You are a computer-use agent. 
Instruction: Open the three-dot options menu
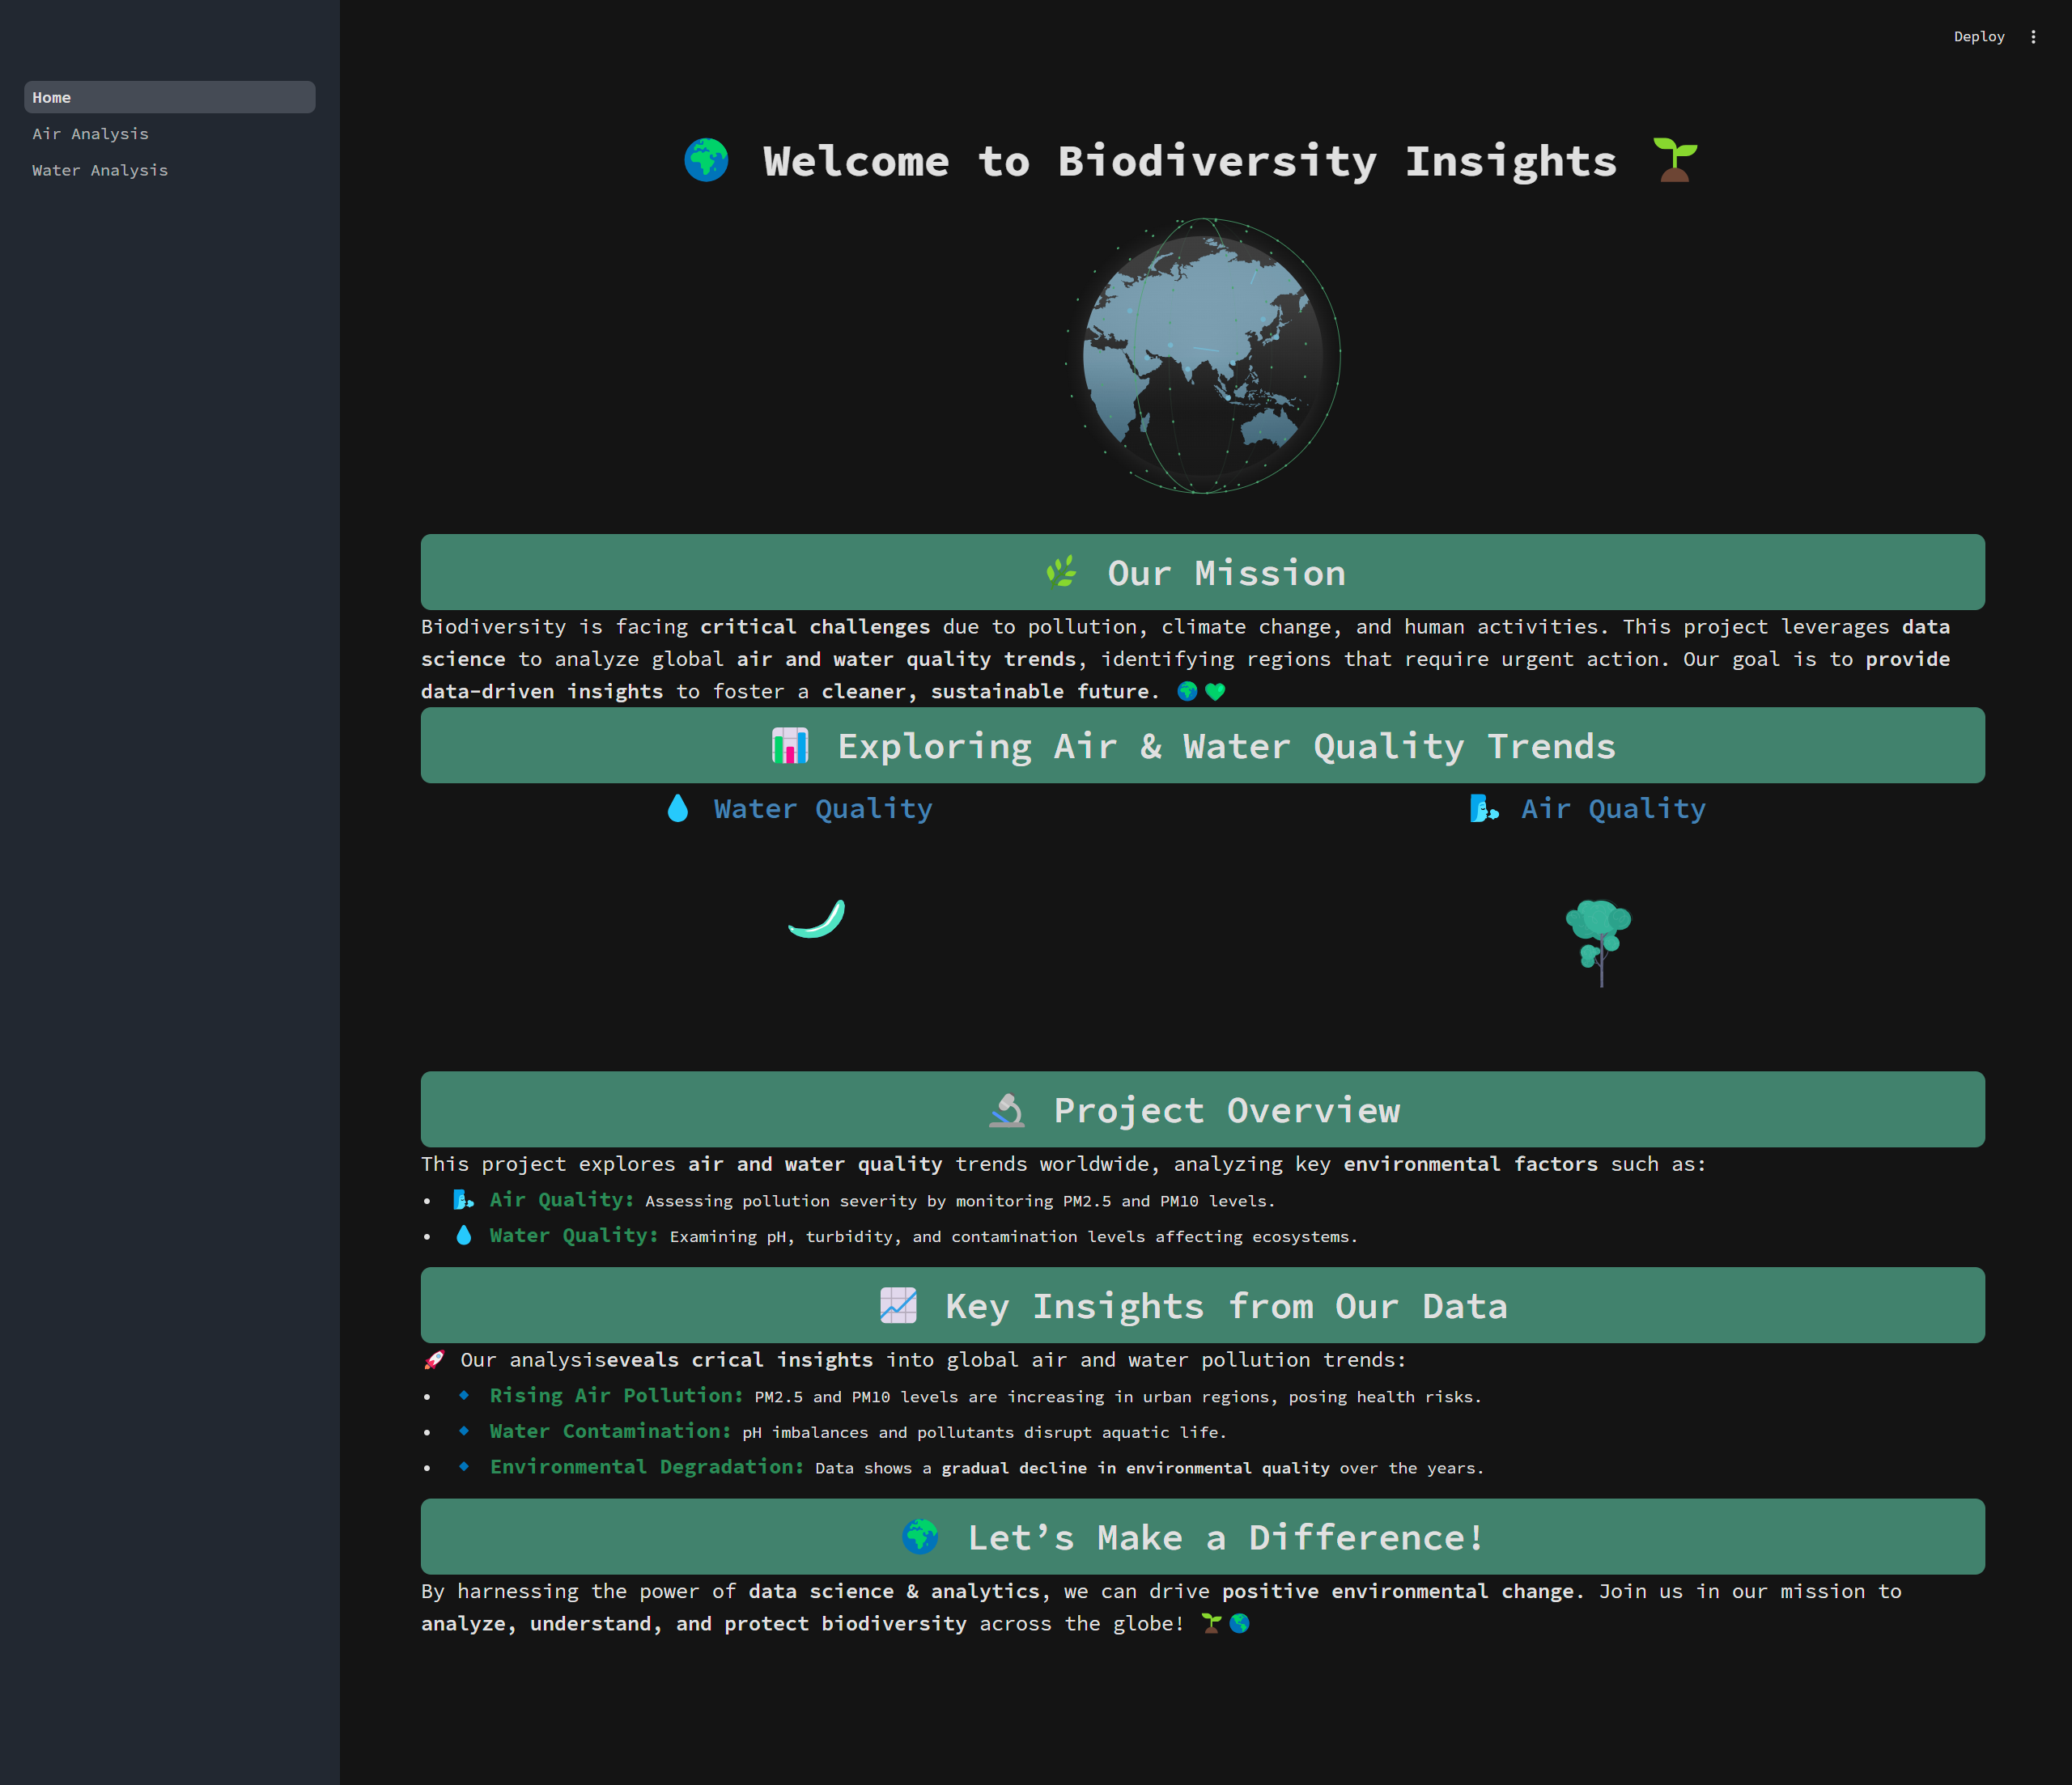tap(2033, 37)
